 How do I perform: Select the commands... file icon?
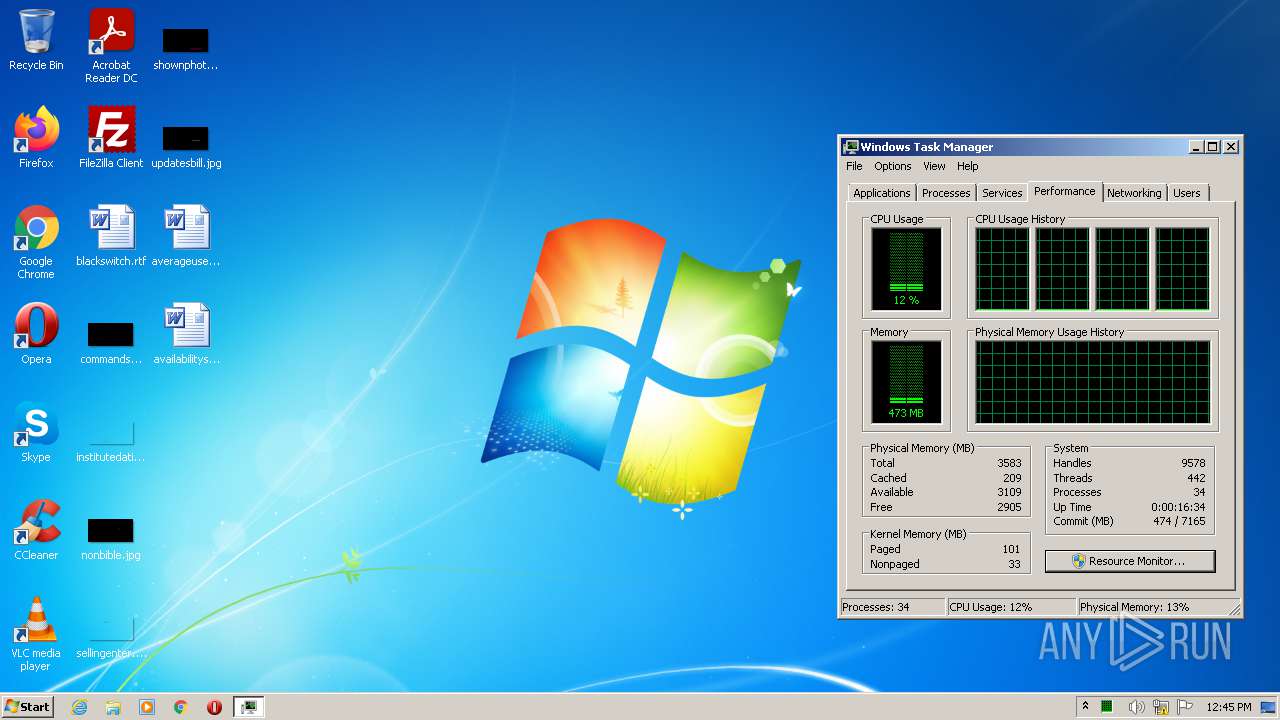(111, 341)
